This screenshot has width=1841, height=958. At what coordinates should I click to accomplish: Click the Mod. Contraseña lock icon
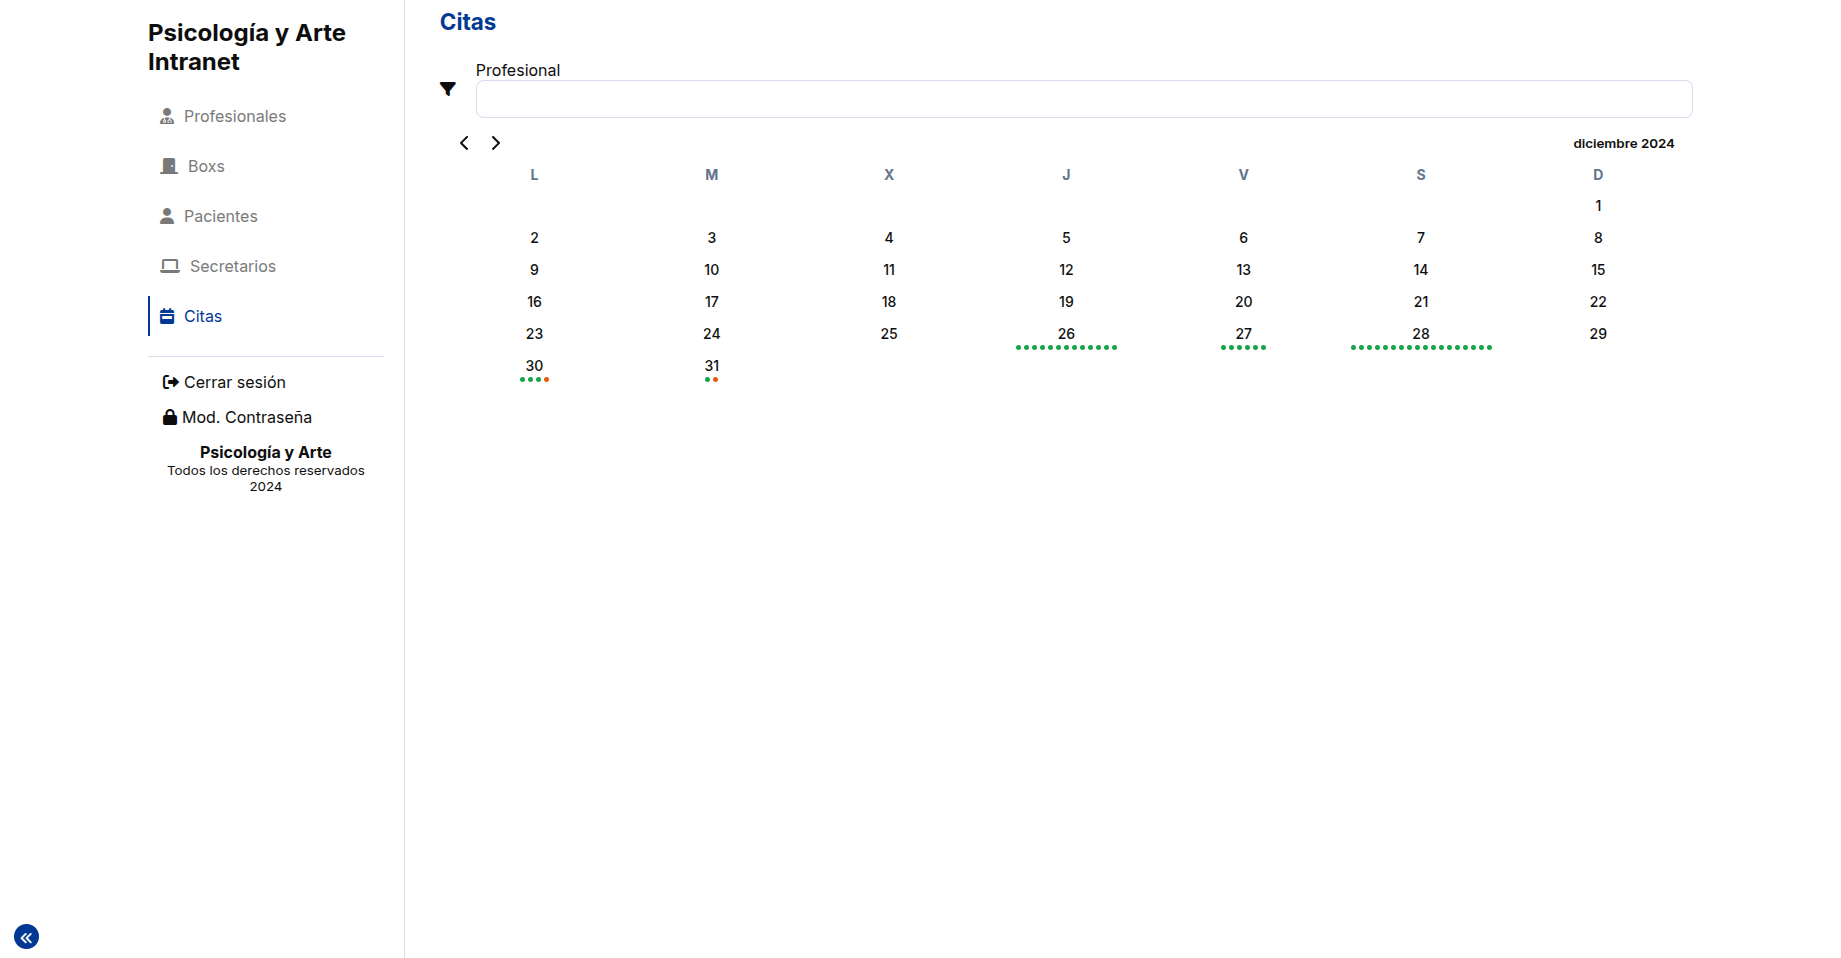170,417
